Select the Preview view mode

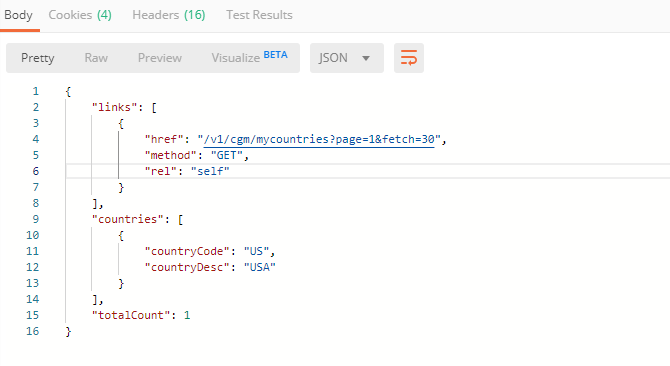[160, 58]
